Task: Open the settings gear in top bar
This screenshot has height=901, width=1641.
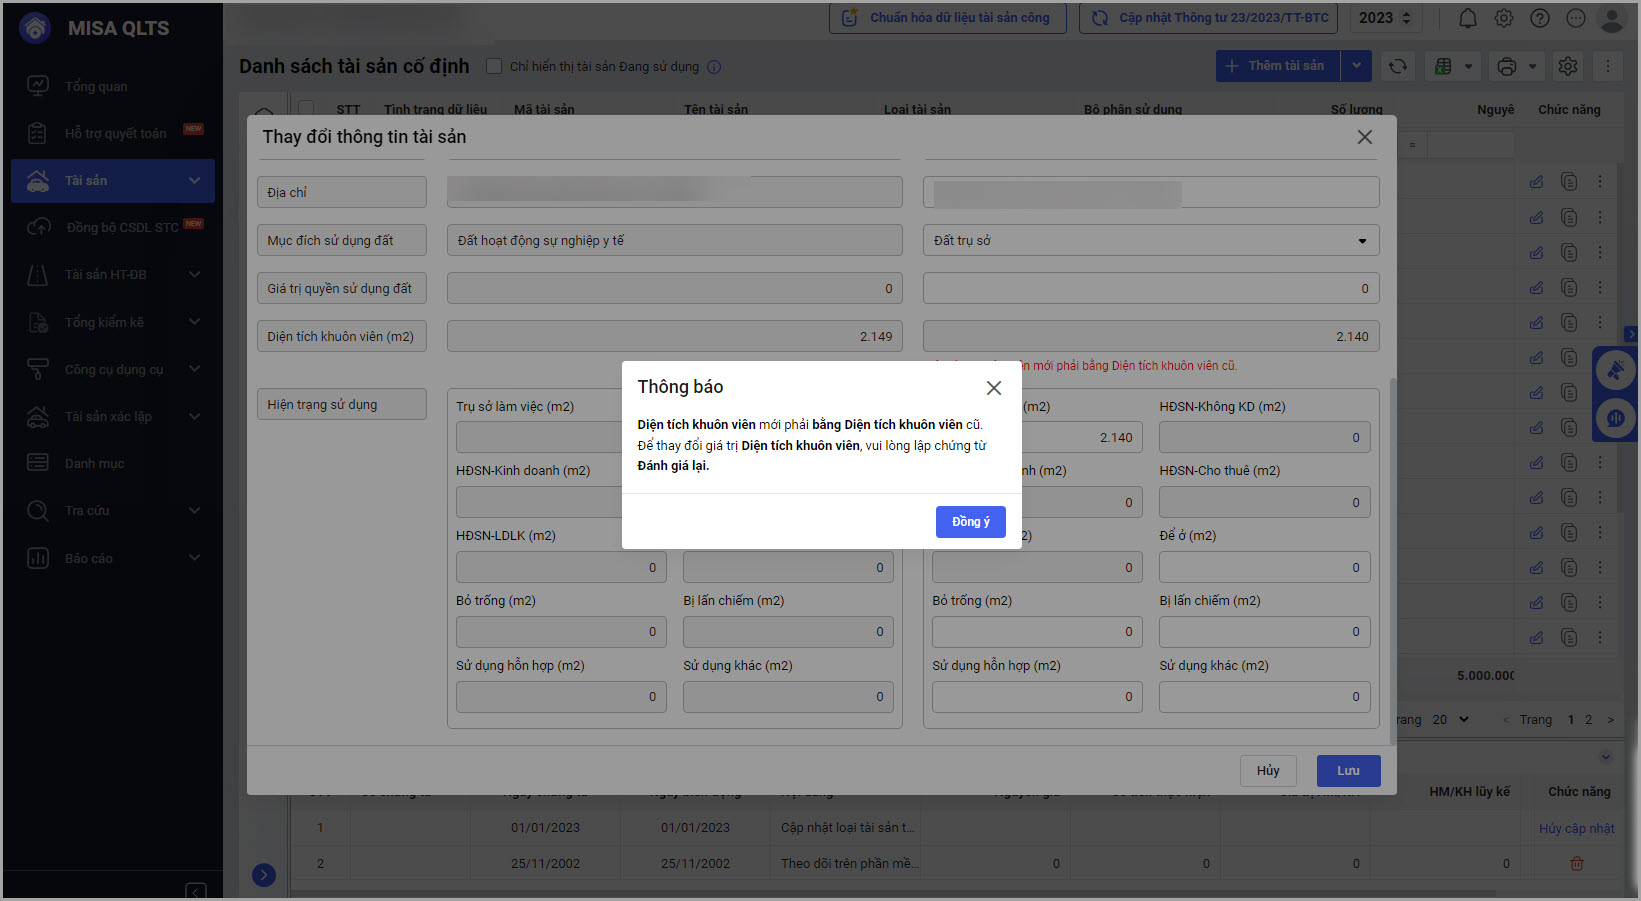Action: click(x=1503, y=18)
